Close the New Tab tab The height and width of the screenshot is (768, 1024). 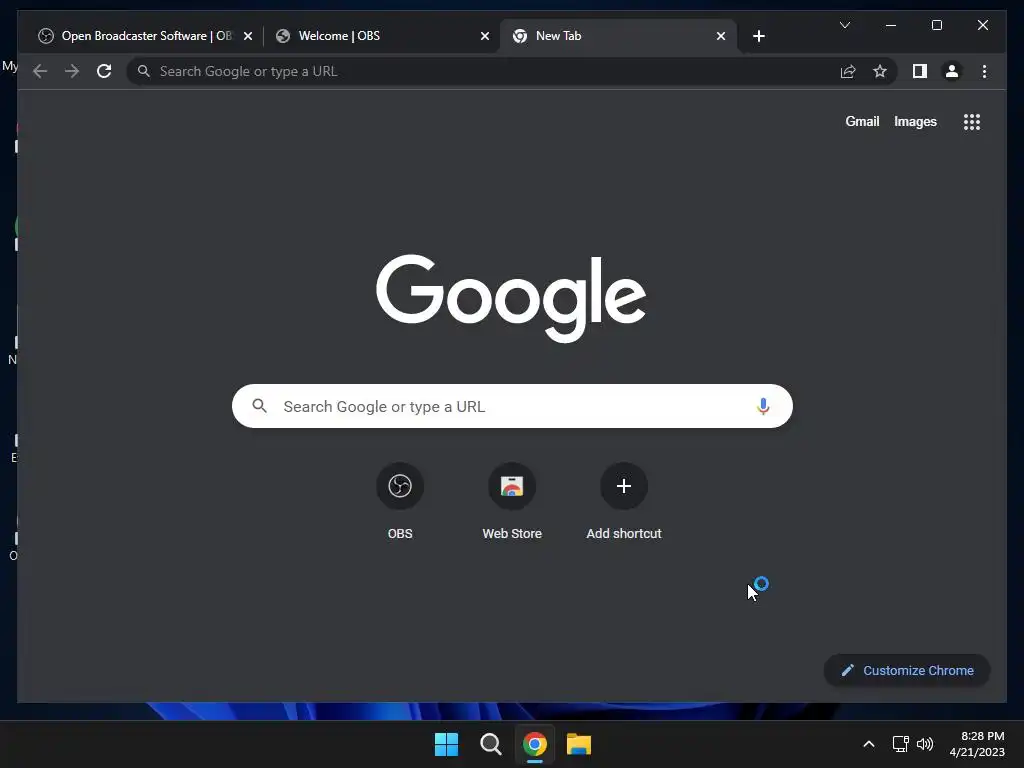(x=720, y=36)
